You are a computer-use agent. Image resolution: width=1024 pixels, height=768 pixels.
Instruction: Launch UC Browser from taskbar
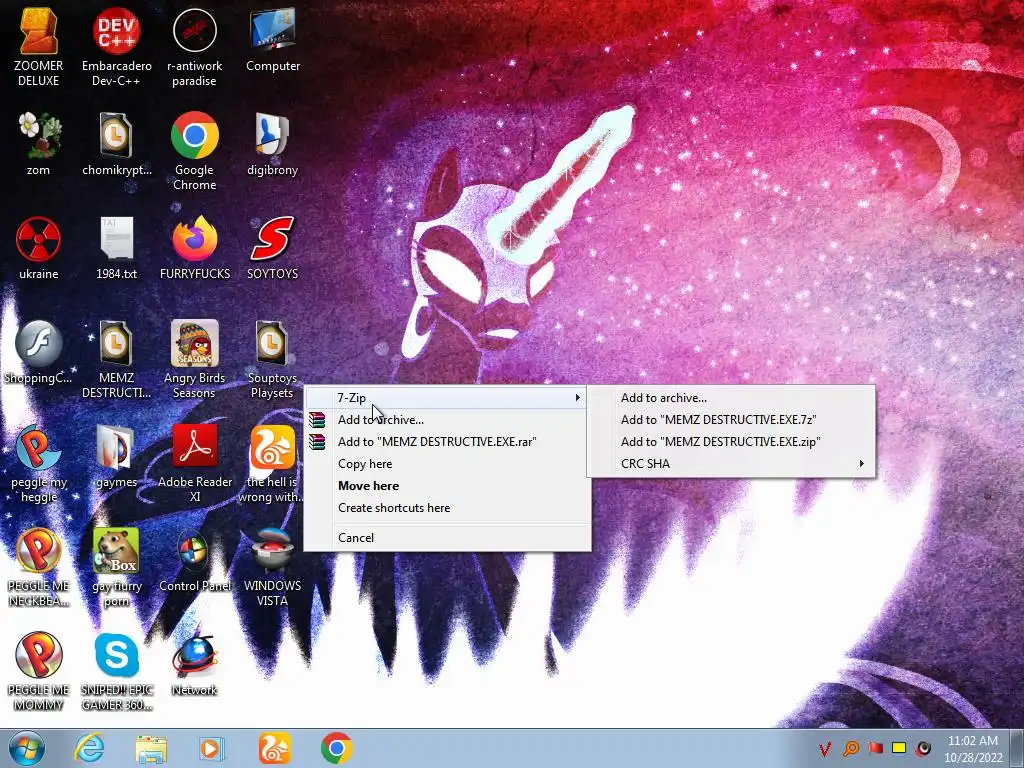pyautogui.click(x=274, y=748)
